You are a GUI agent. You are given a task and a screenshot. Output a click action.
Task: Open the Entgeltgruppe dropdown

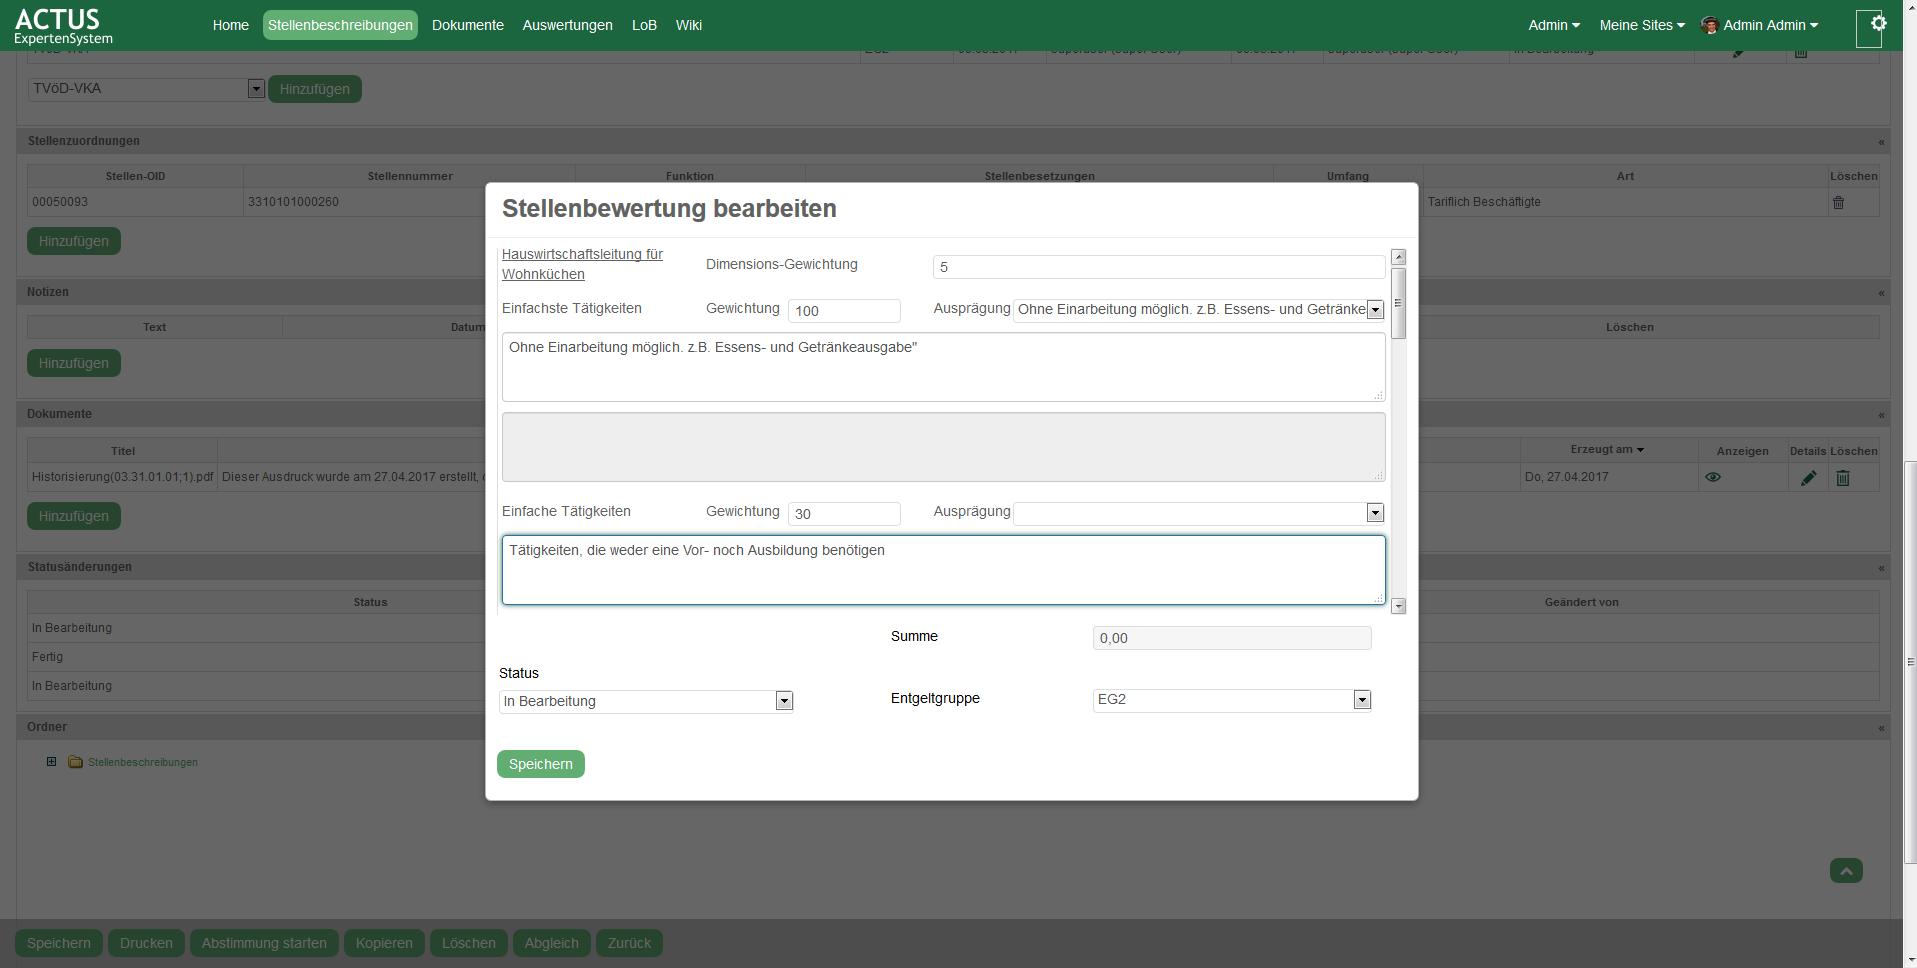1361,700
